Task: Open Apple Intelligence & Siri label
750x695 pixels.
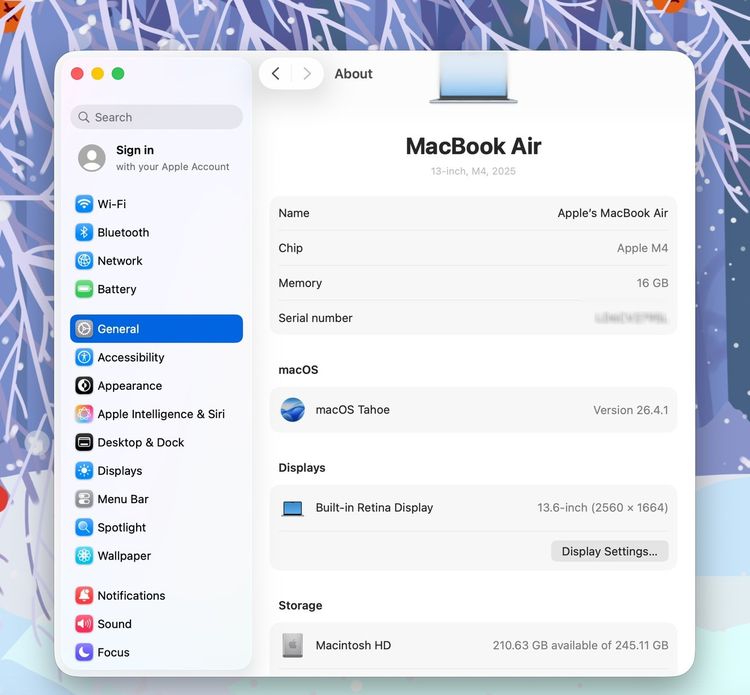Action: tap(161, 414)
